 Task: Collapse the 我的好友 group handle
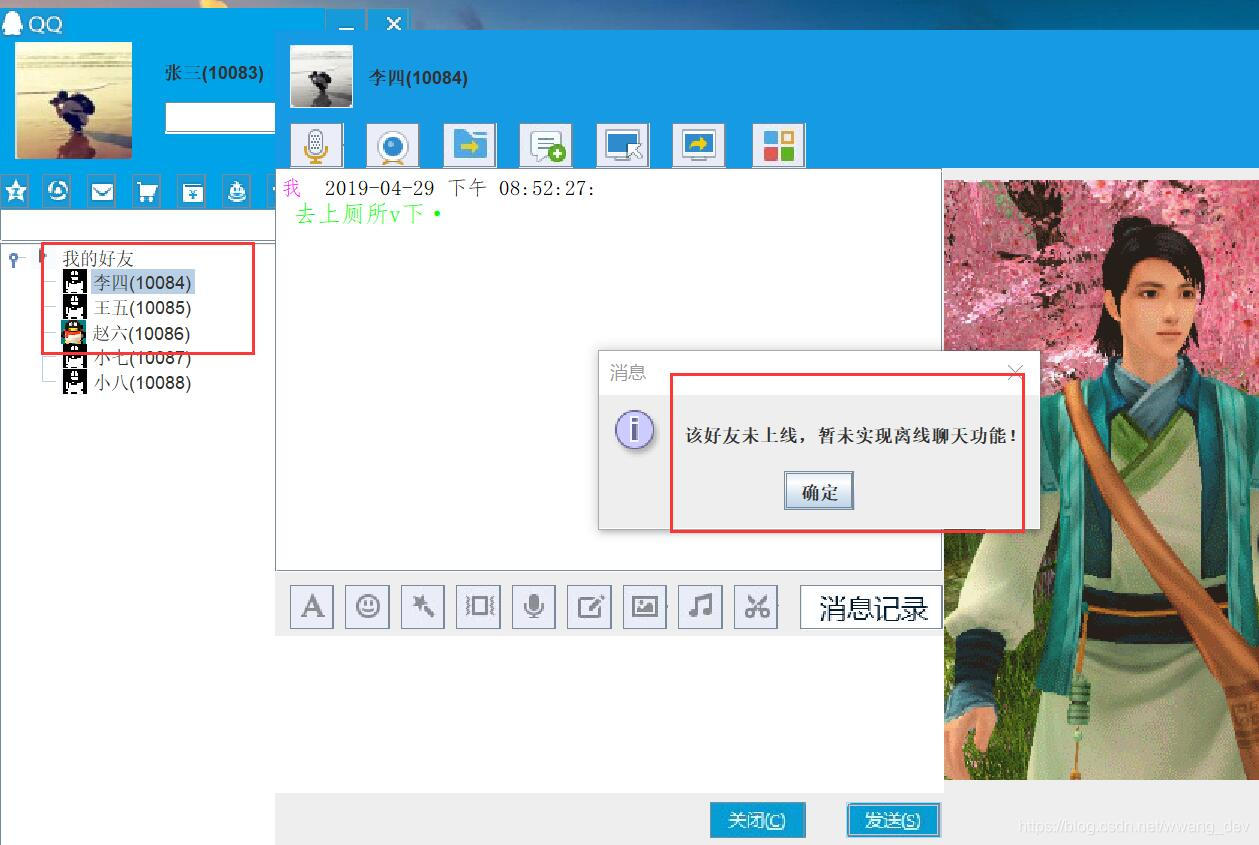click(14, 259)
